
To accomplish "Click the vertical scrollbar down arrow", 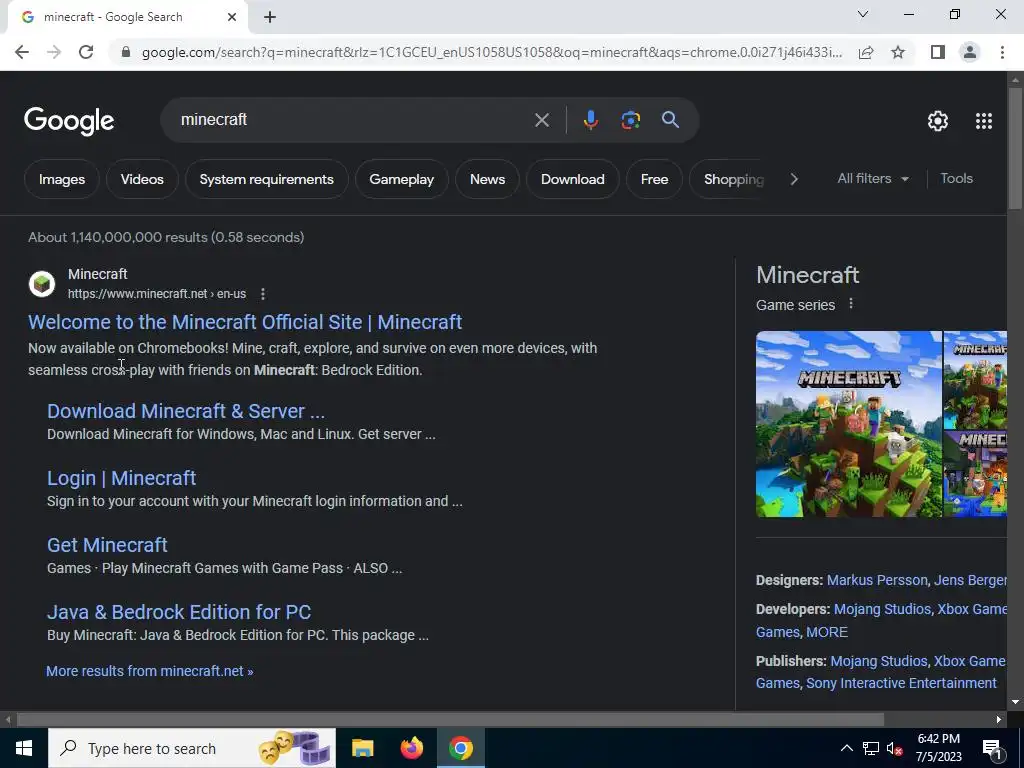I will pyautogui.click(x=1015, y=703).
